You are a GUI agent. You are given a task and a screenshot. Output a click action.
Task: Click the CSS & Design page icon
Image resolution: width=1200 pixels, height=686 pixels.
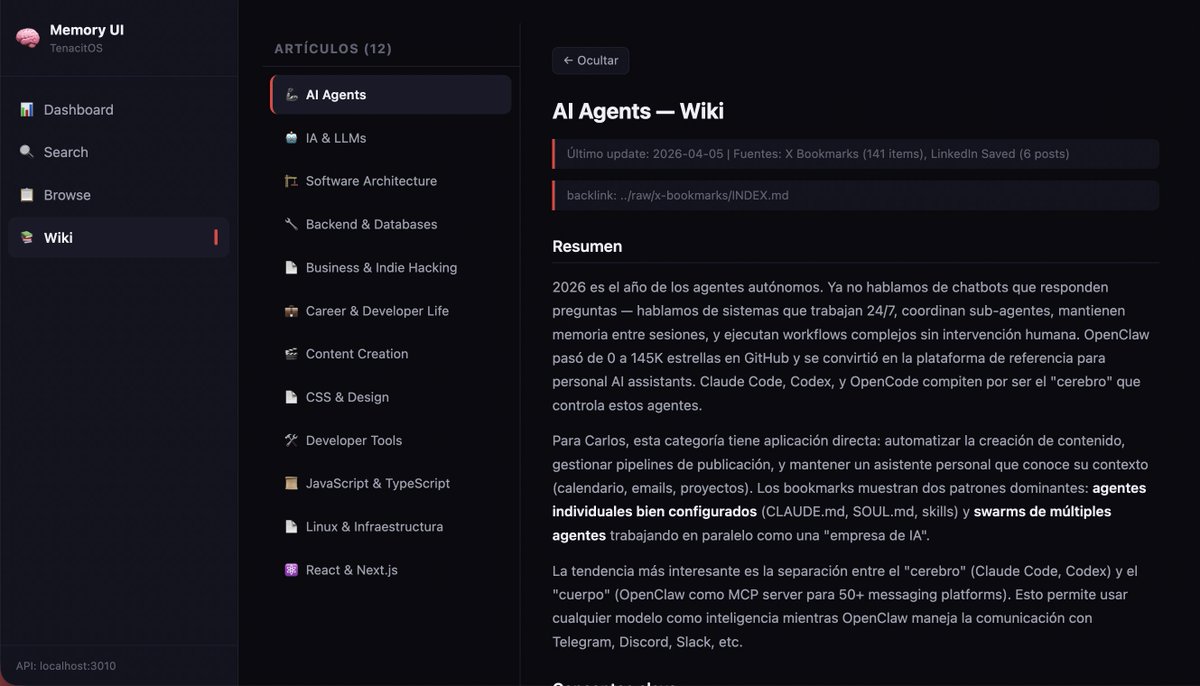(291, 397)
